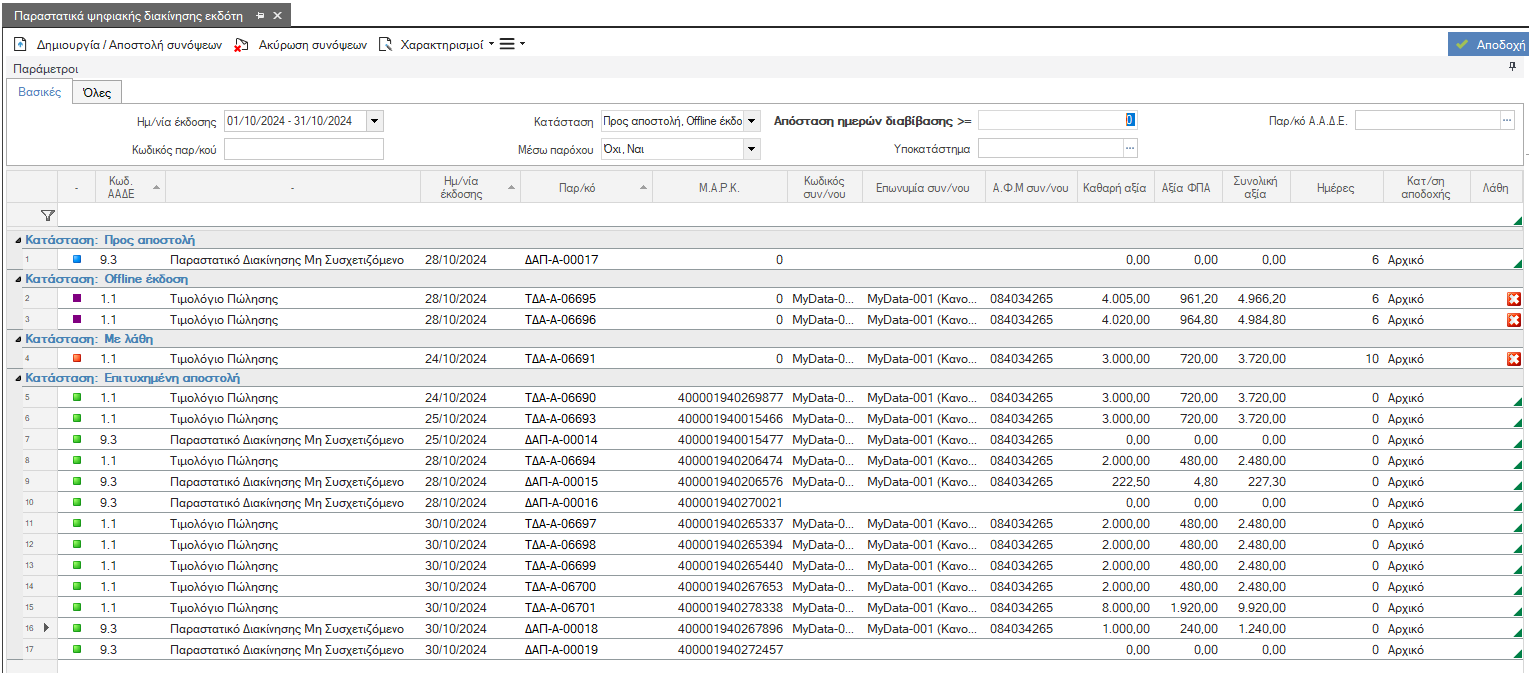Open the Παρ/κό Α.Α.Δ.Ε. lookup ellipsis button
Screen dimensions: 1529x673
[x=1507, y=121]
